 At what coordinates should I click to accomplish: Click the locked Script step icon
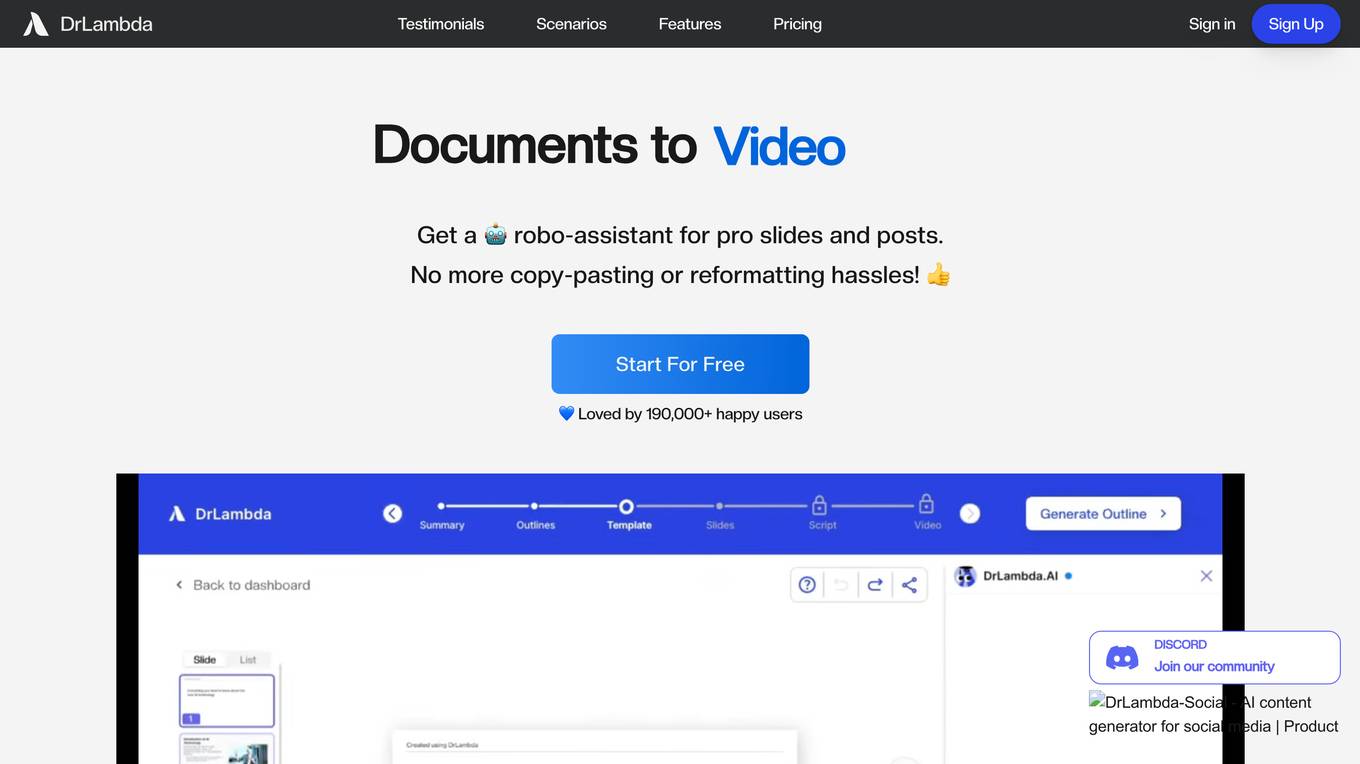[x=819, y=504]
